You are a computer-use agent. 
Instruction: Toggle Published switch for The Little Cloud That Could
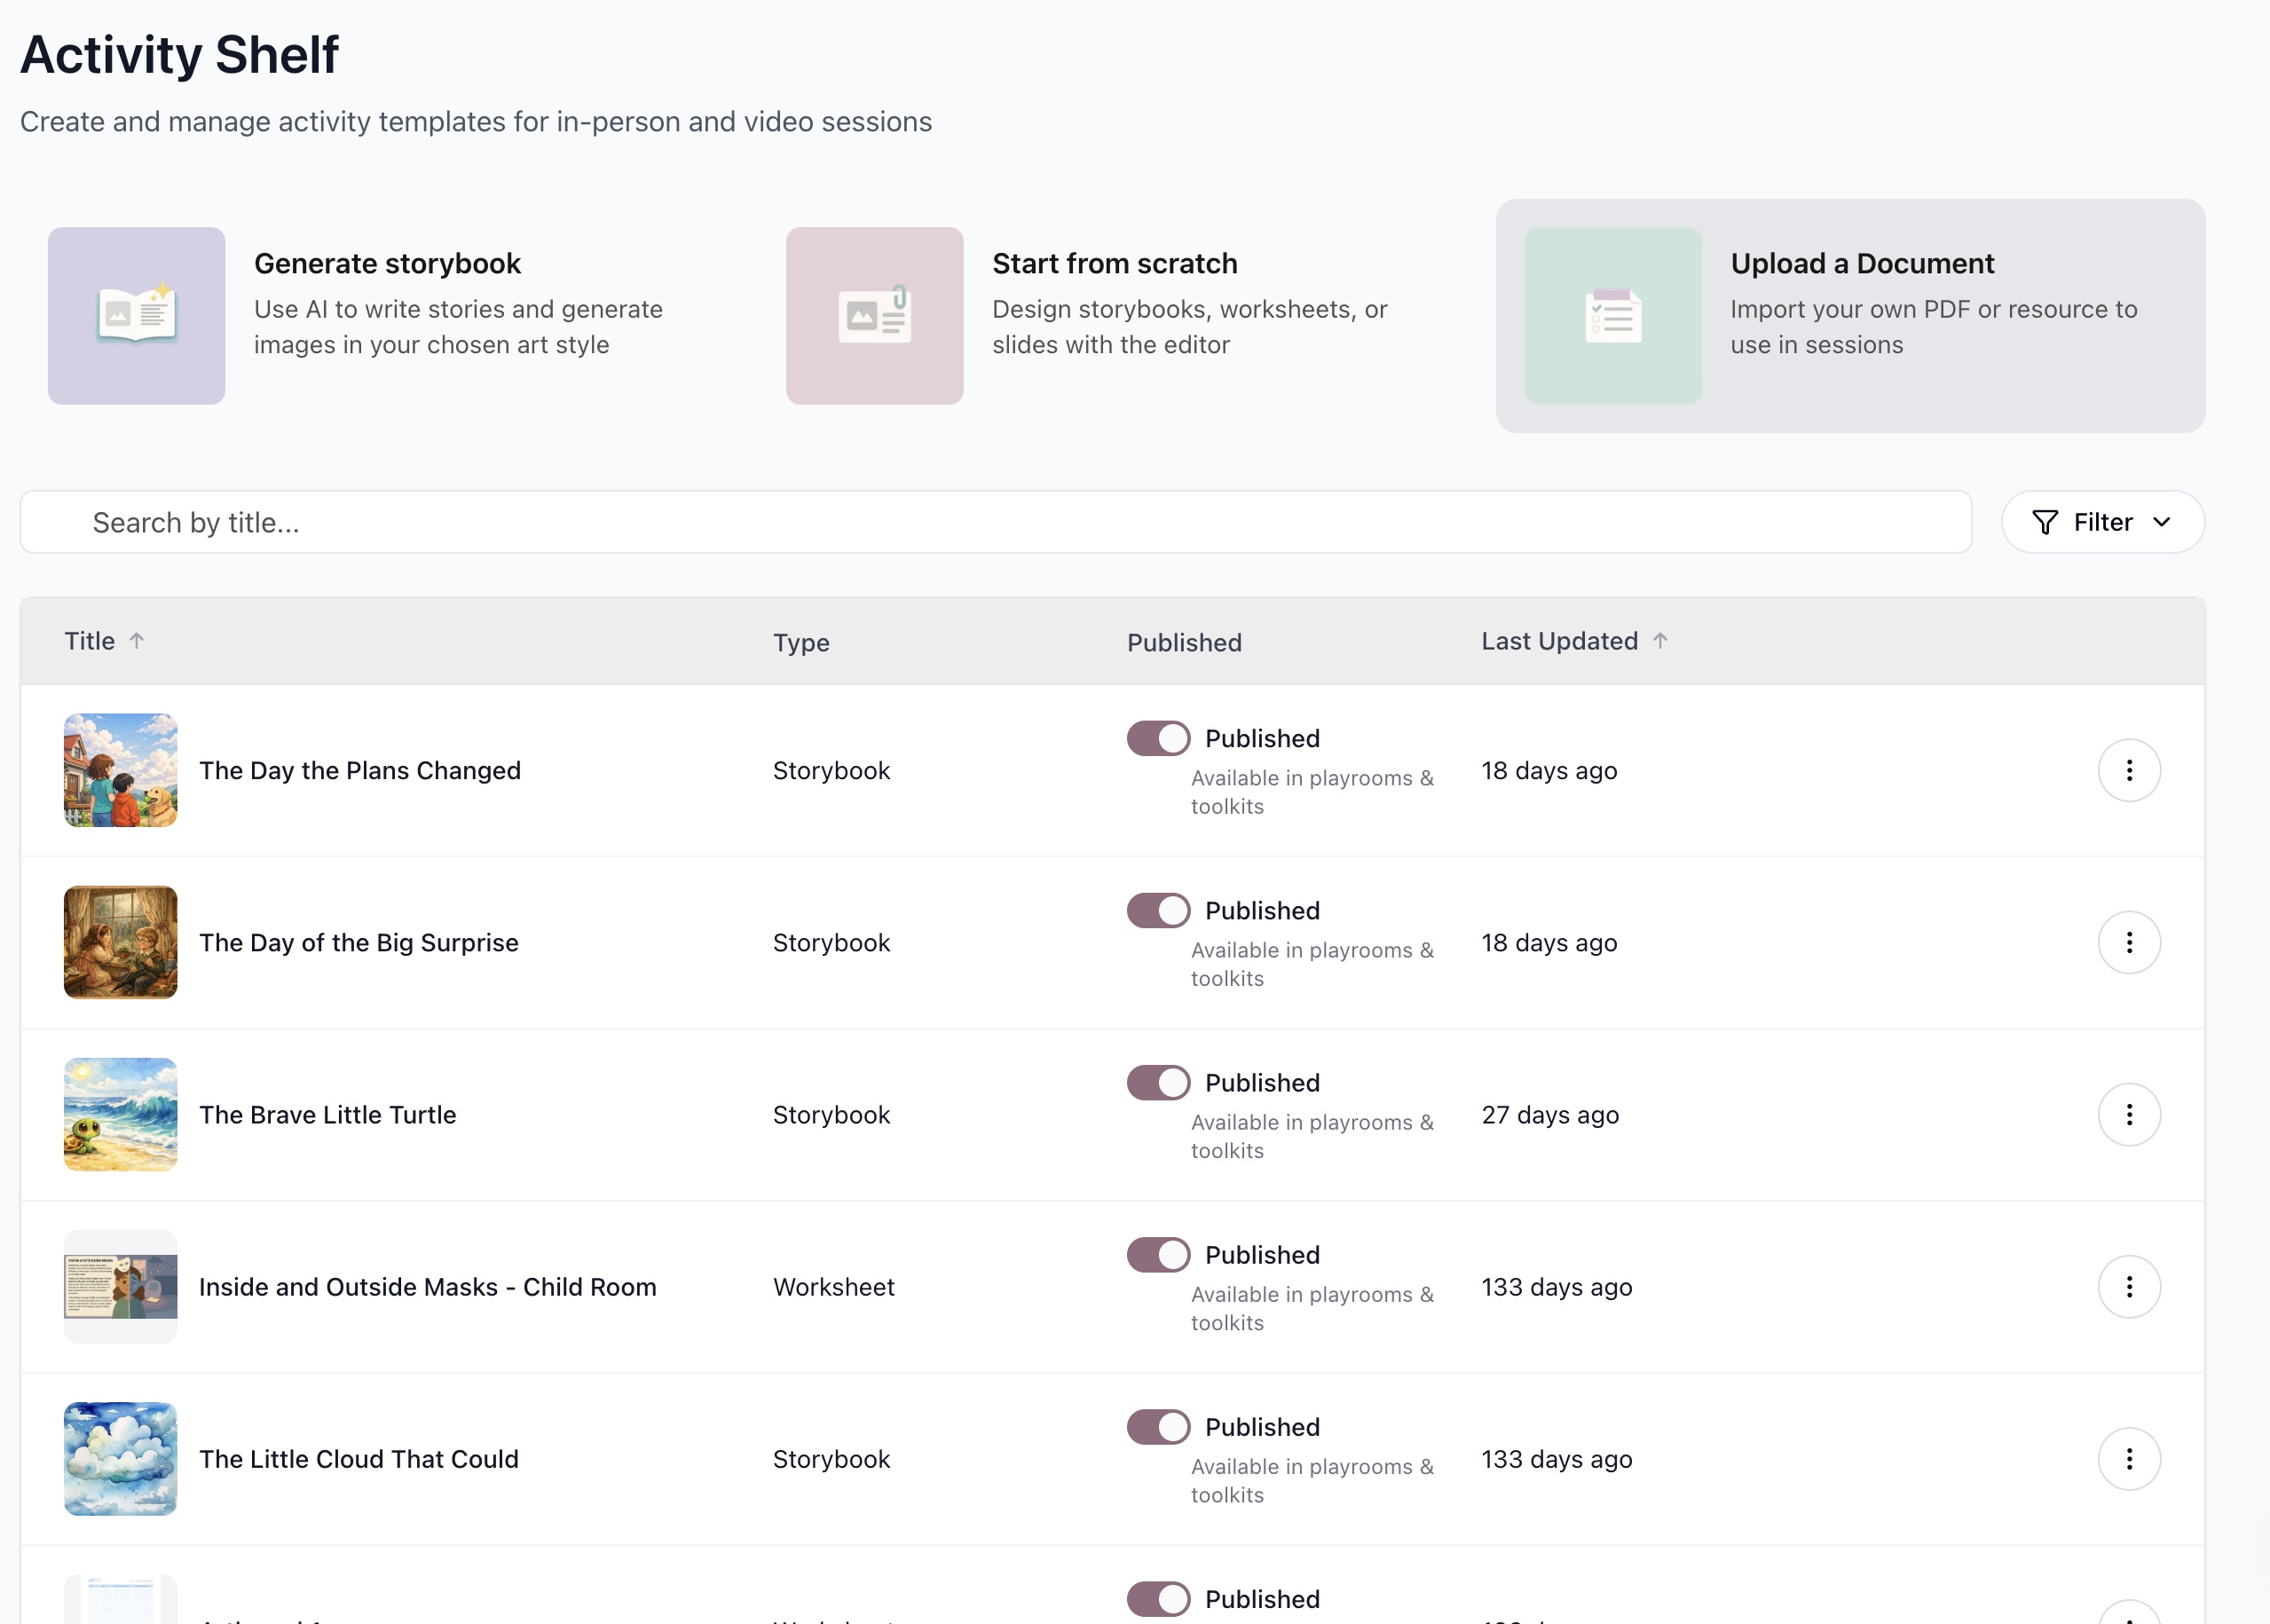click(x=1158, y=1426)
